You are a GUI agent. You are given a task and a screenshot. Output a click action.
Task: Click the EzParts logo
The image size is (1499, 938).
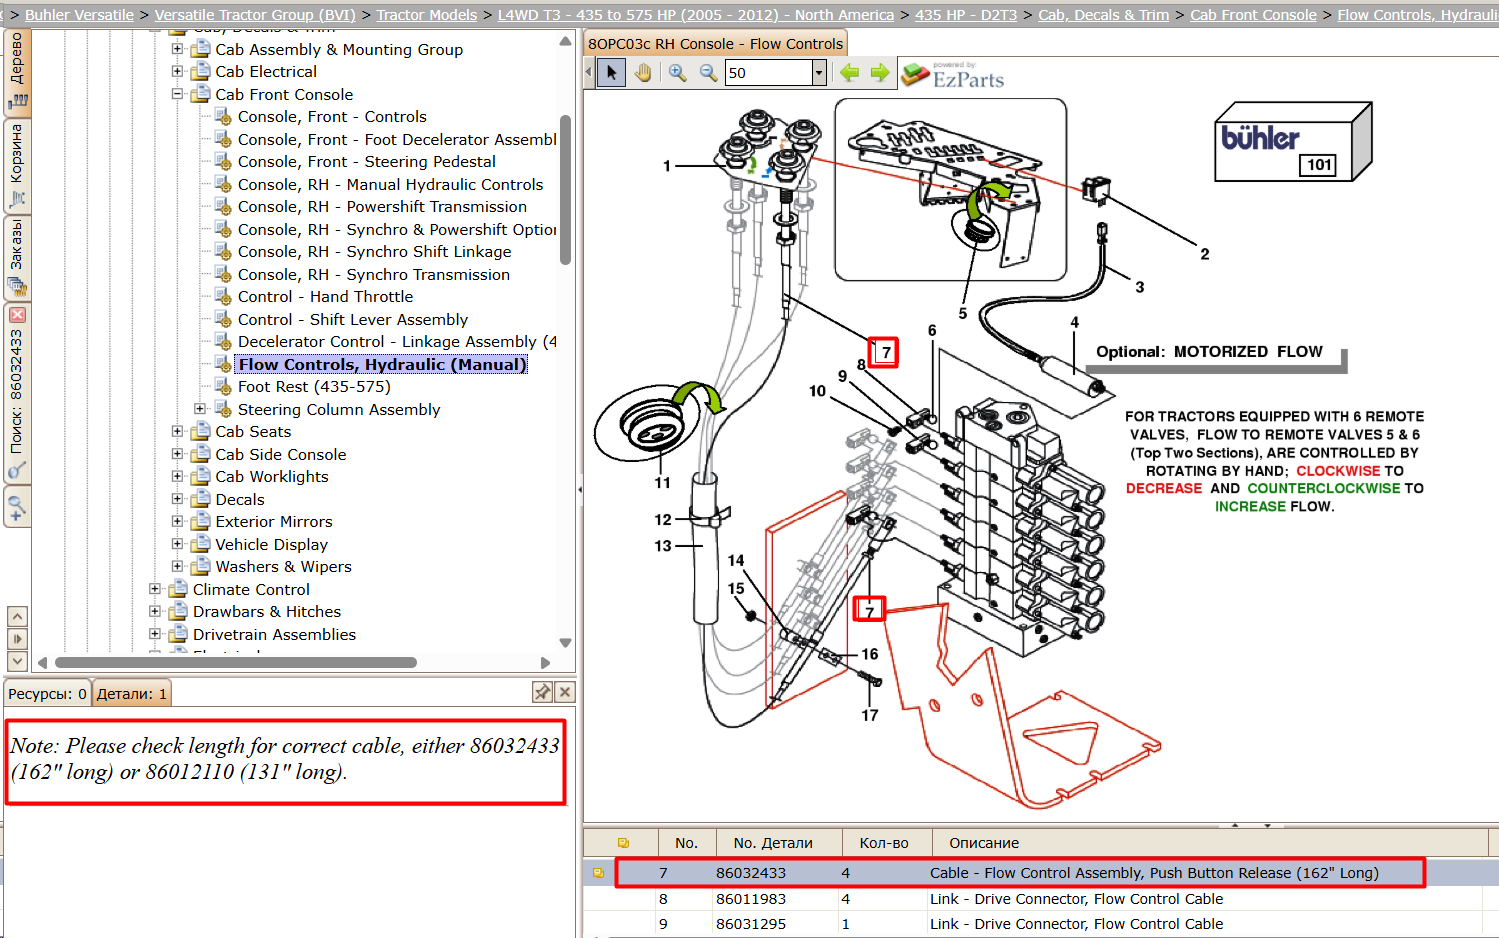click(953, 74)
